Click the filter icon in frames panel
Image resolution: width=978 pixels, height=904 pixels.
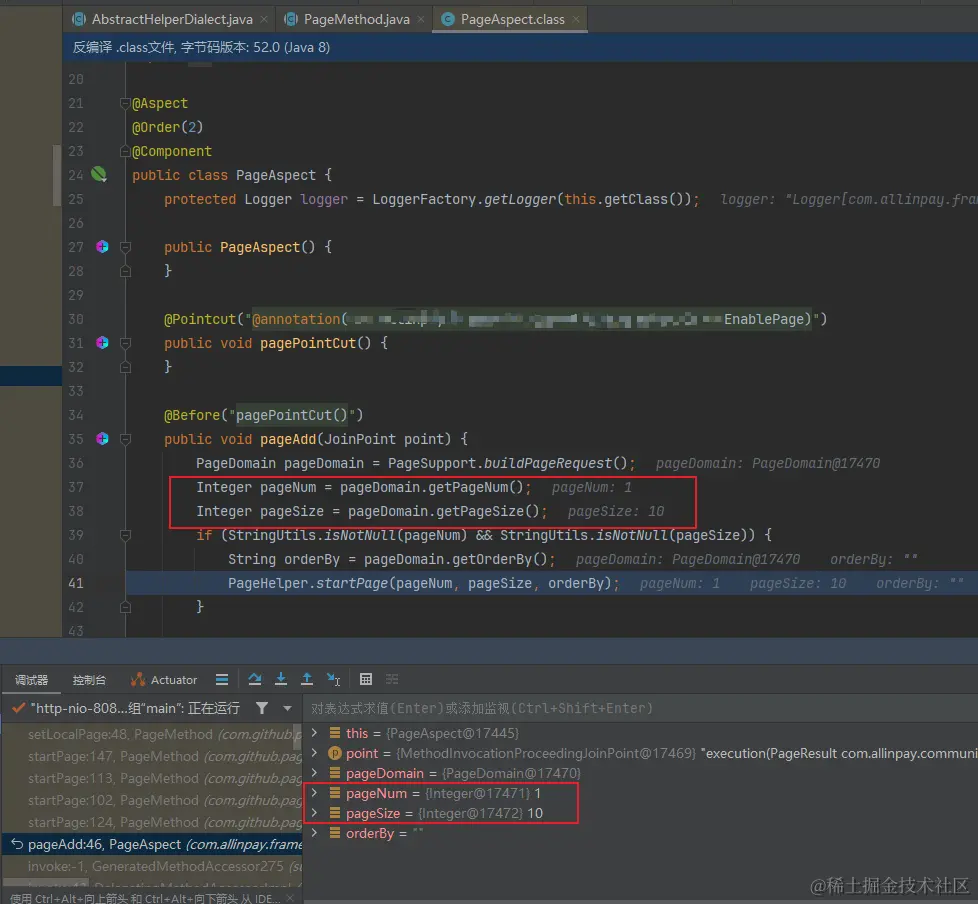tap(262, 708)
